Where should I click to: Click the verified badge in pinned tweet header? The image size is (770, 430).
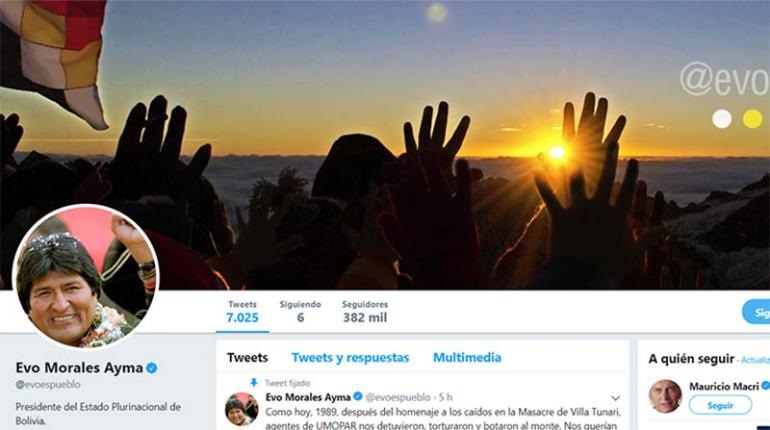tap(358, 396)
